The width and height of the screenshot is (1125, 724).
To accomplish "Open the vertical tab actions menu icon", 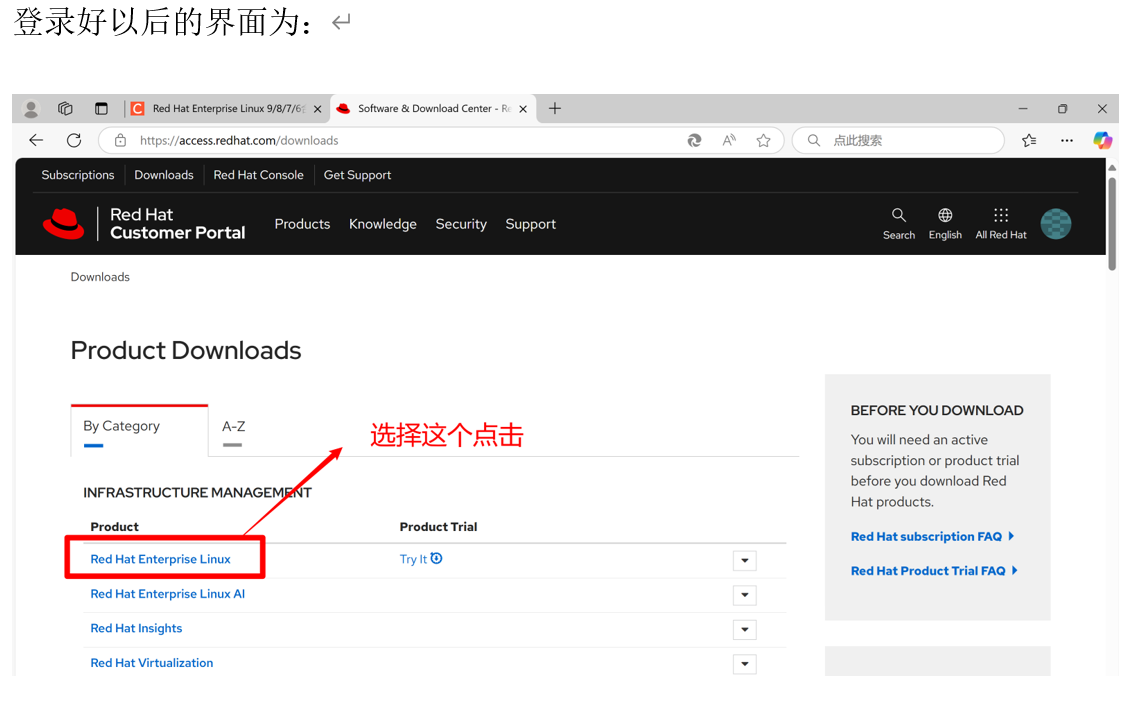I will [101, 108].
